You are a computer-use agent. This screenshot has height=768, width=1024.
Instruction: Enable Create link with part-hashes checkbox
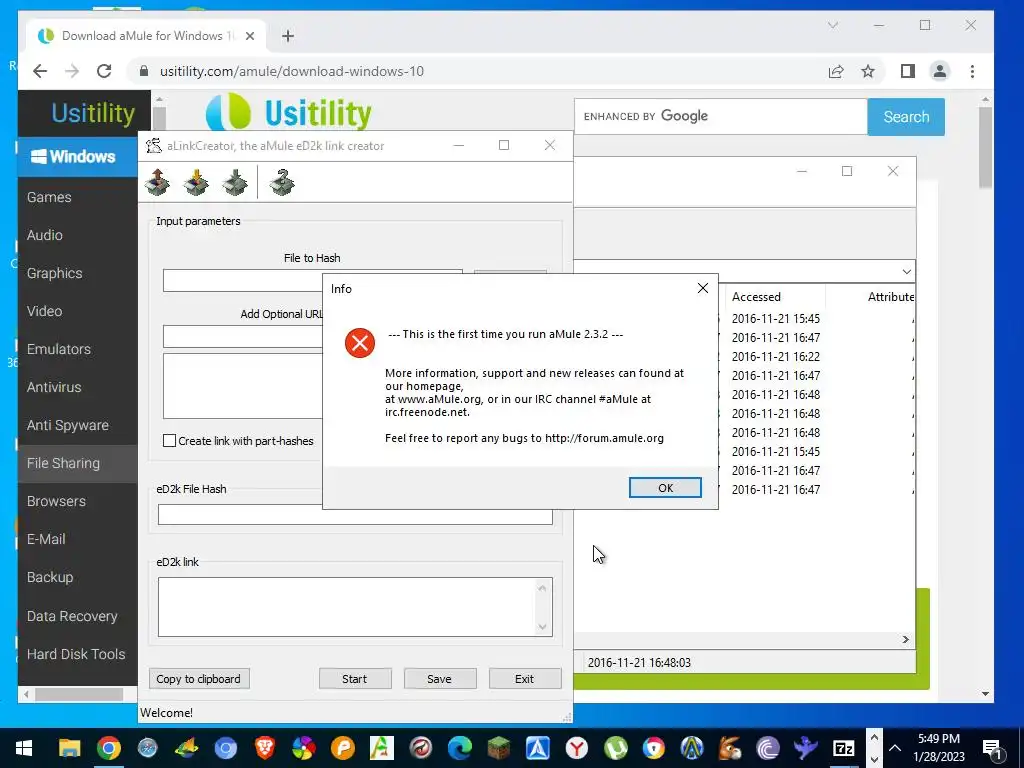point(169,441)
